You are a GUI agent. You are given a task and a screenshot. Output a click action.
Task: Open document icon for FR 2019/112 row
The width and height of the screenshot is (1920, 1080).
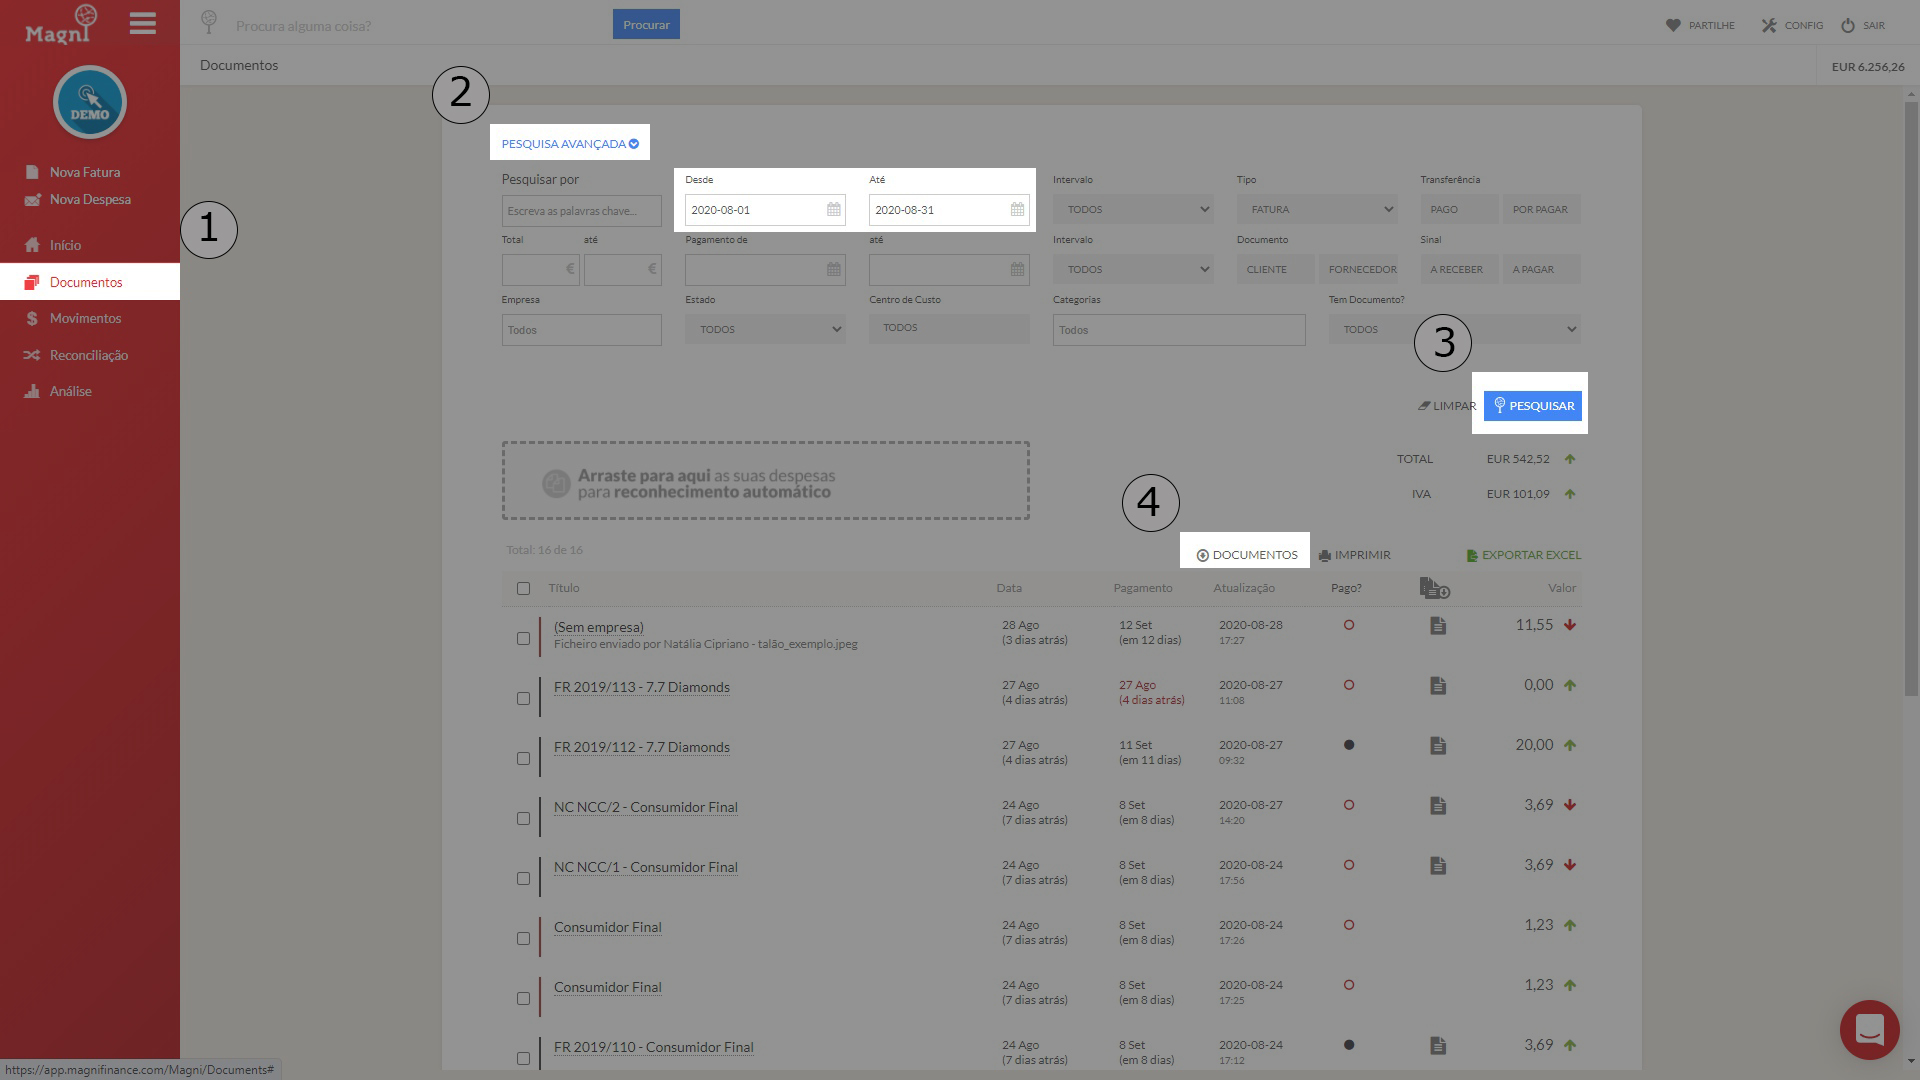coord(1438,746)
